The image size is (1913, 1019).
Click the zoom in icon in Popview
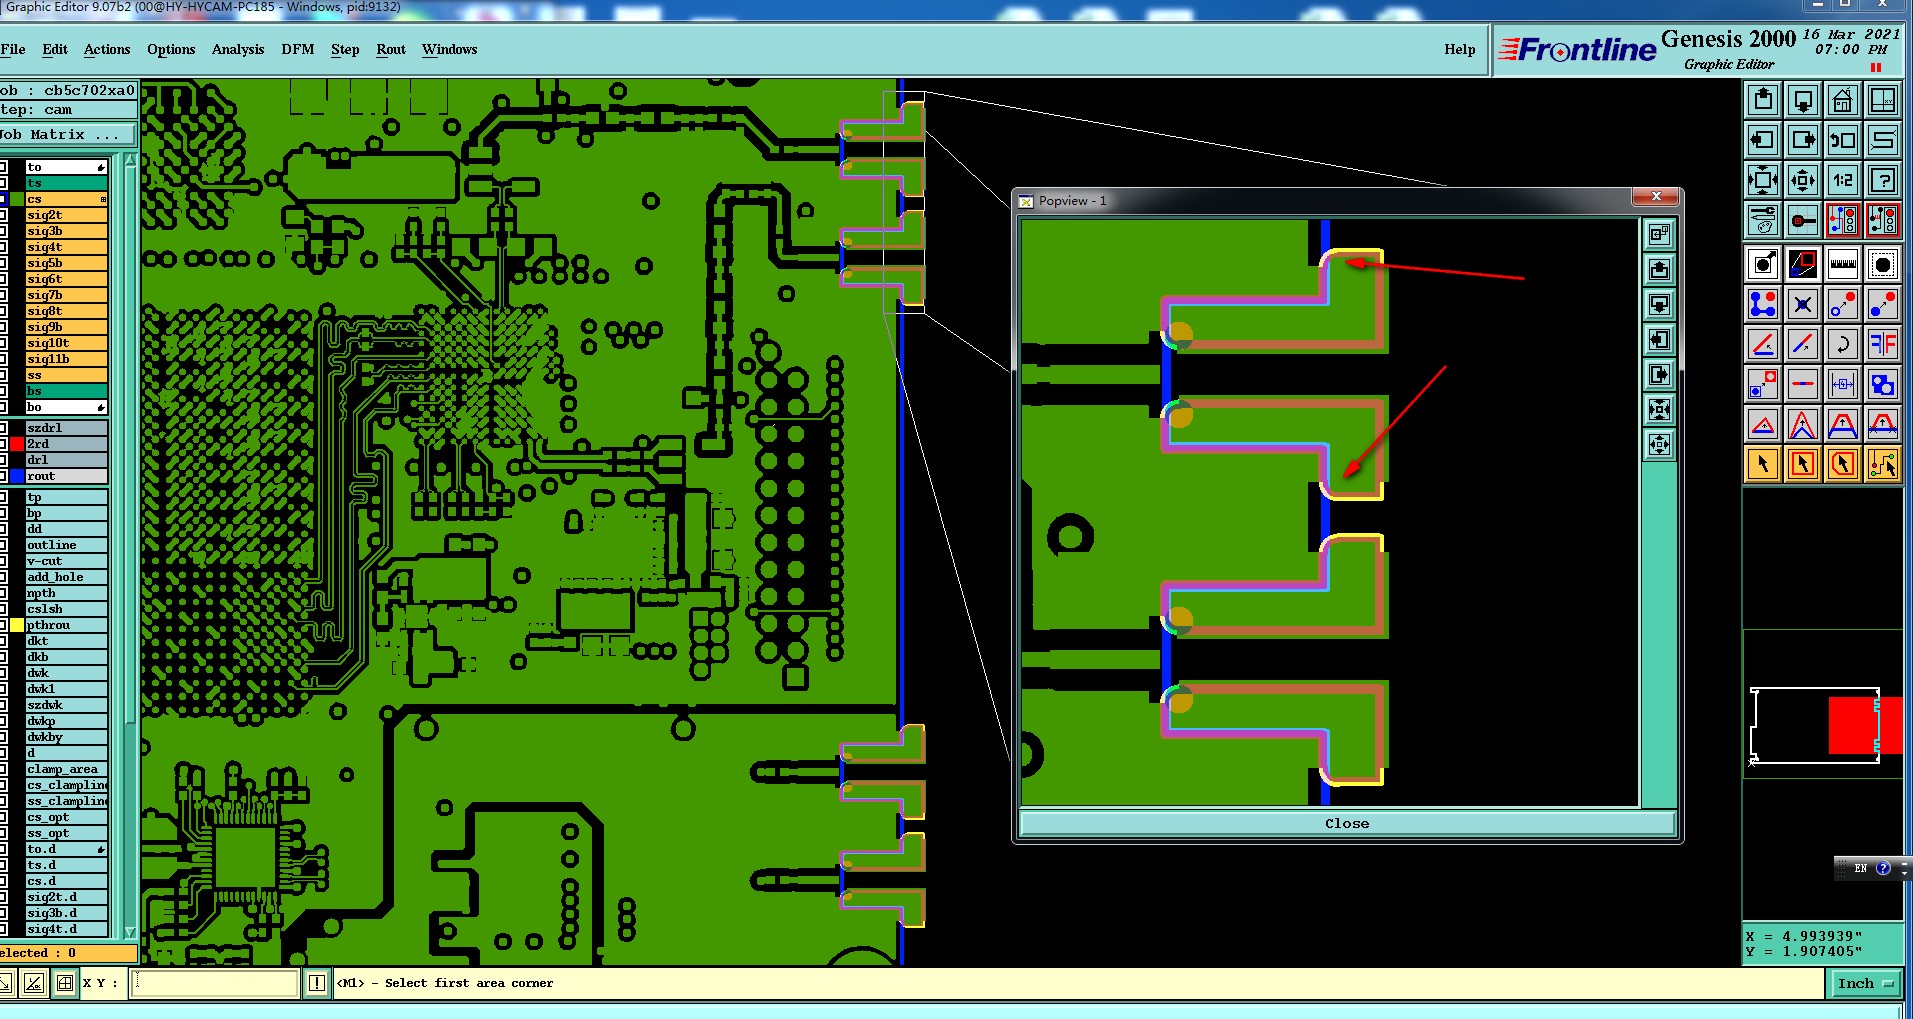click(x=1659, y=410)
